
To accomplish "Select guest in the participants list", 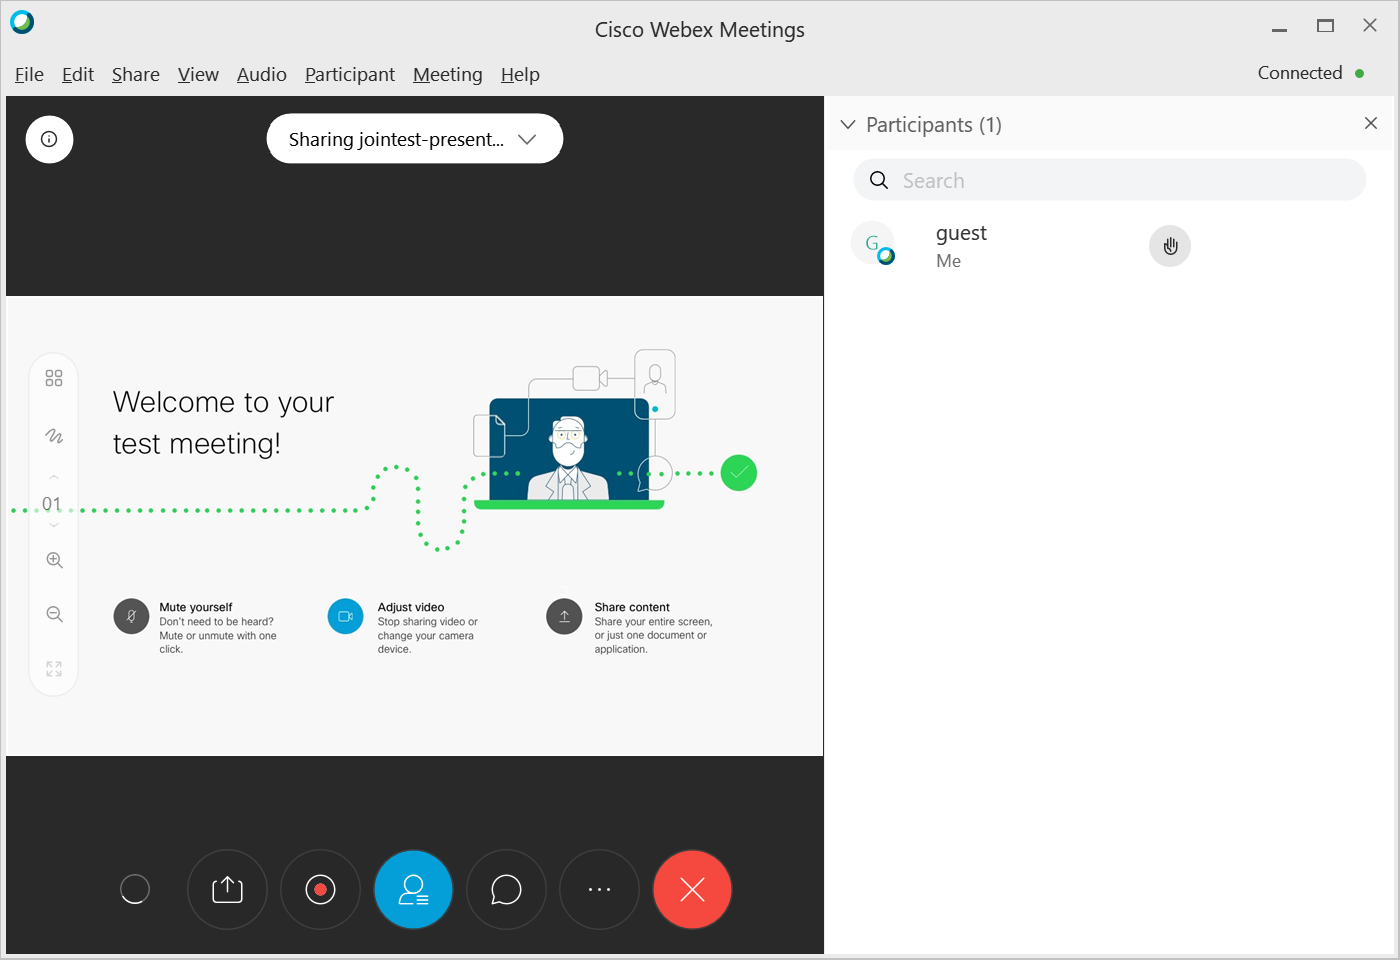I will (961, 245).
